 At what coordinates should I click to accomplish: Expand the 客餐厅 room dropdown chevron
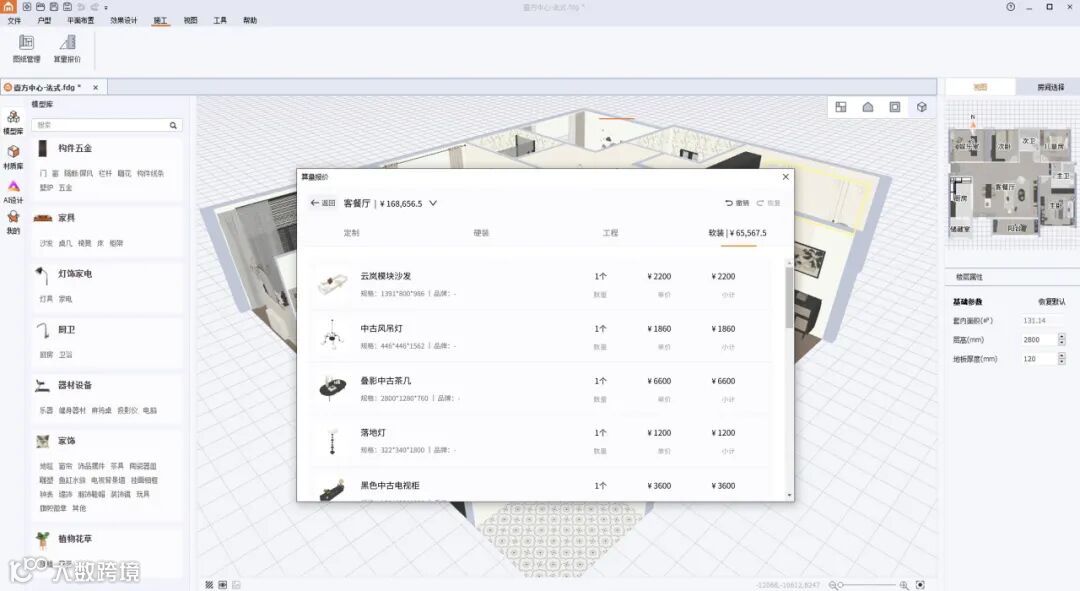point(433,203)
